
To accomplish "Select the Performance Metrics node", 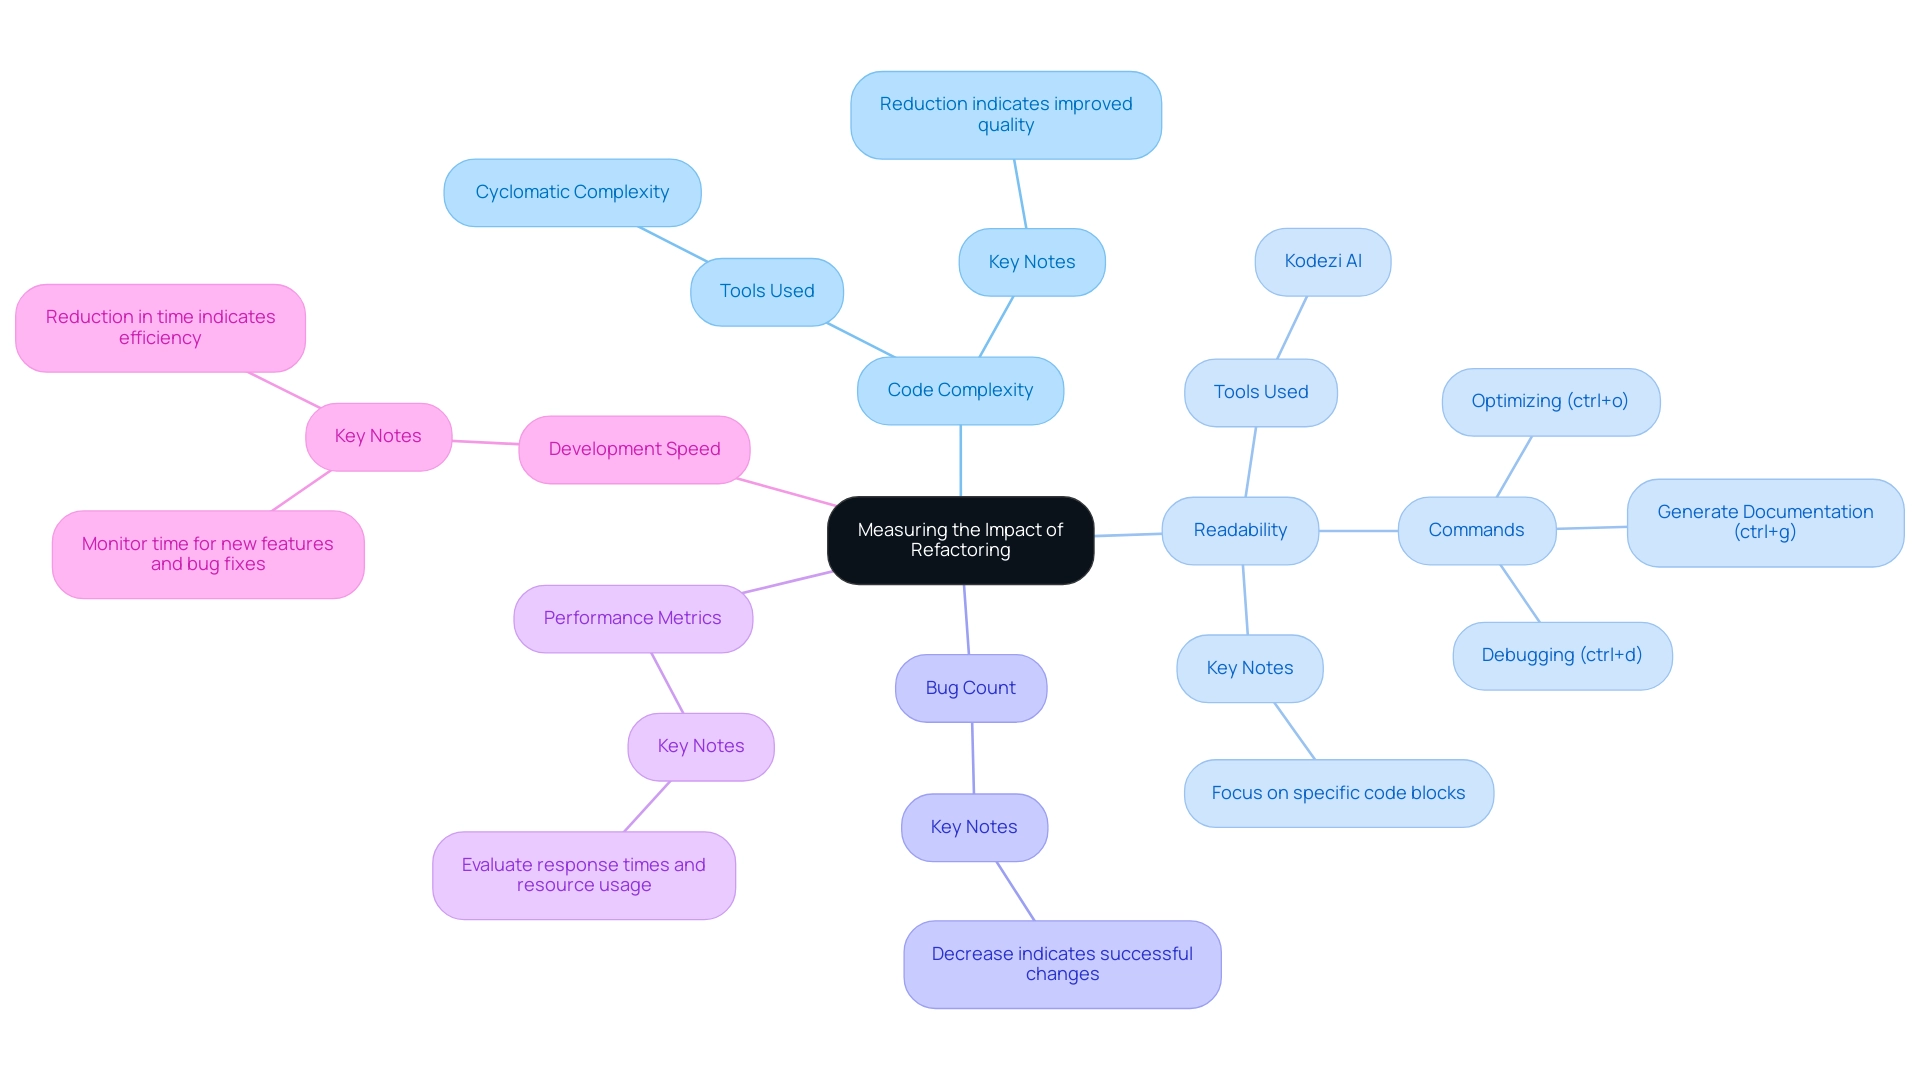I will 634,615.
